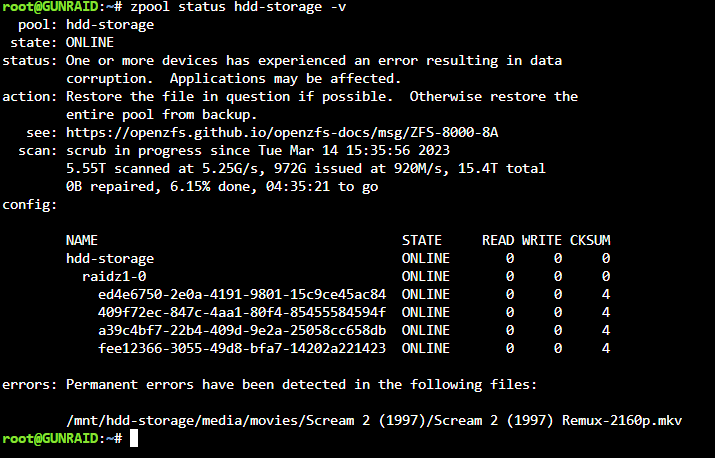Click the CKSUM column header
This screenshot has height=458, width=715.
point(590,240)
